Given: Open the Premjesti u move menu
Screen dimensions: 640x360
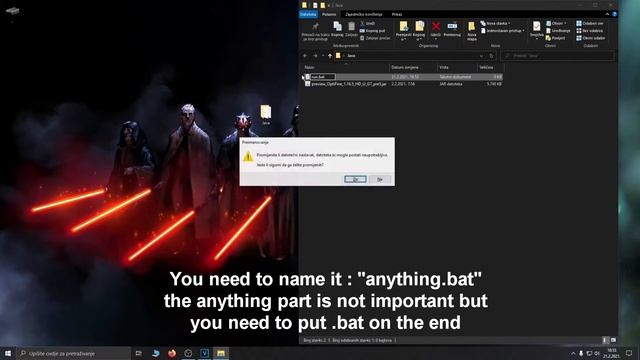Looking at the screenshot, I should click(x=403, y=31).
